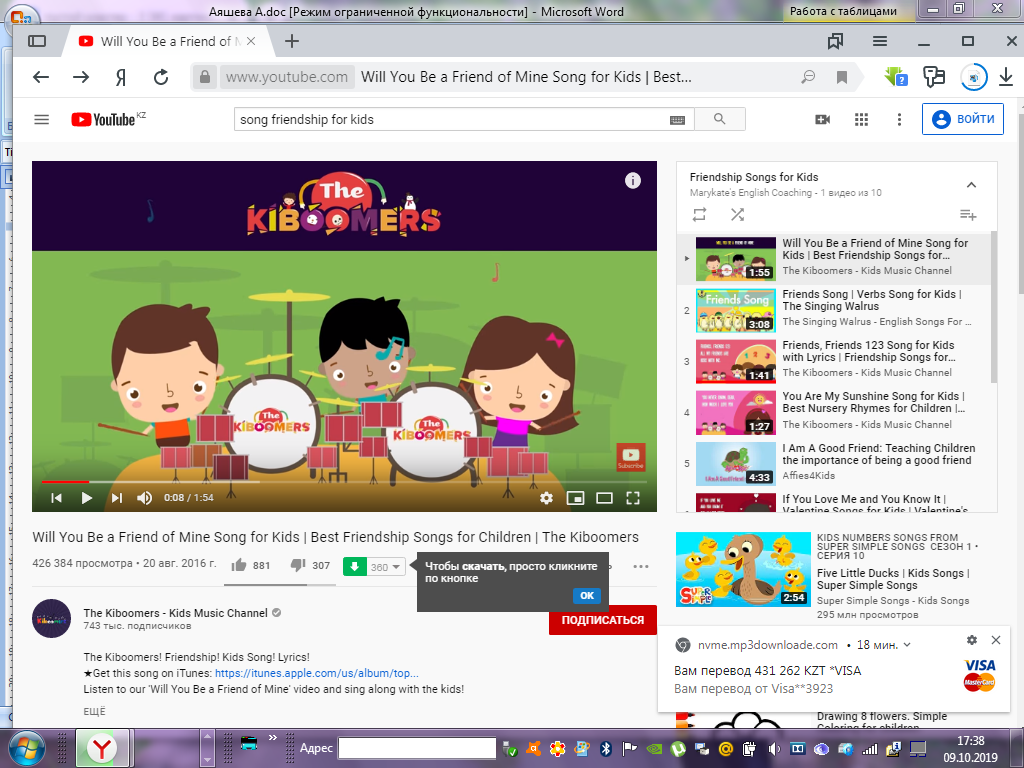Click the ВОЙТИ sign-in button
The image size is (1024, 768).
click(963, 119)
